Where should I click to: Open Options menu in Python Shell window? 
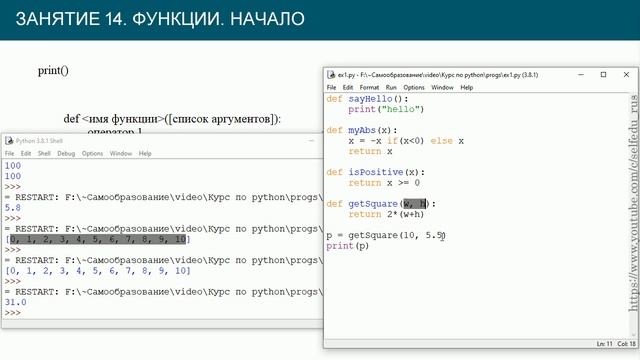point(92,153)
